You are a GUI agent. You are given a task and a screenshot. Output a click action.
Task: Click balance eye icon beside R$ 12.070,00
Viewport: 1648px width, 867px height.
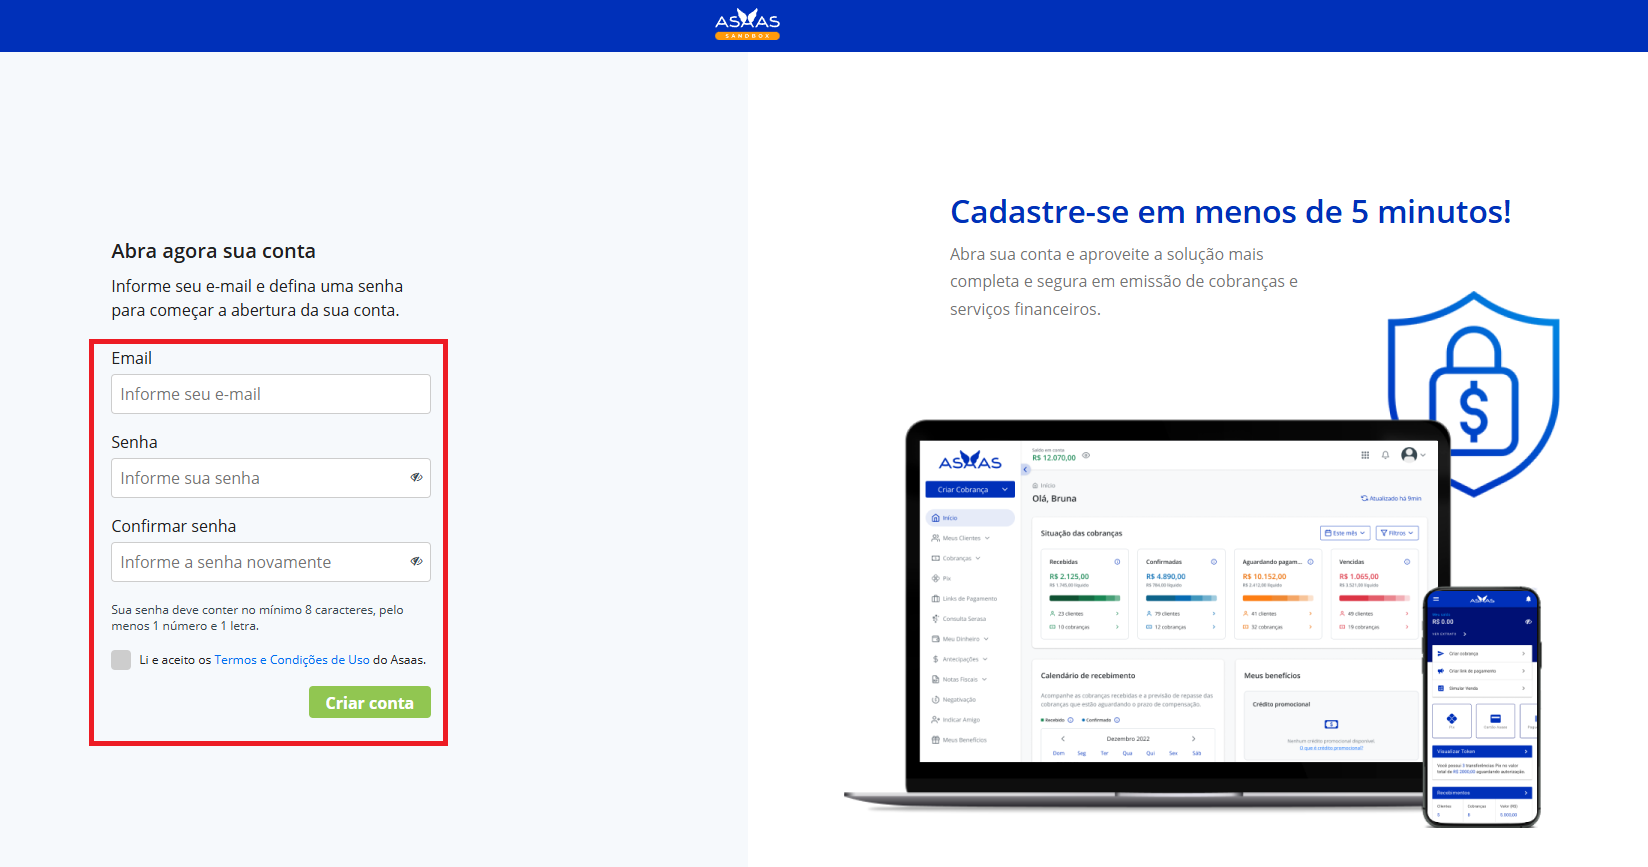tap(1086, 456)
